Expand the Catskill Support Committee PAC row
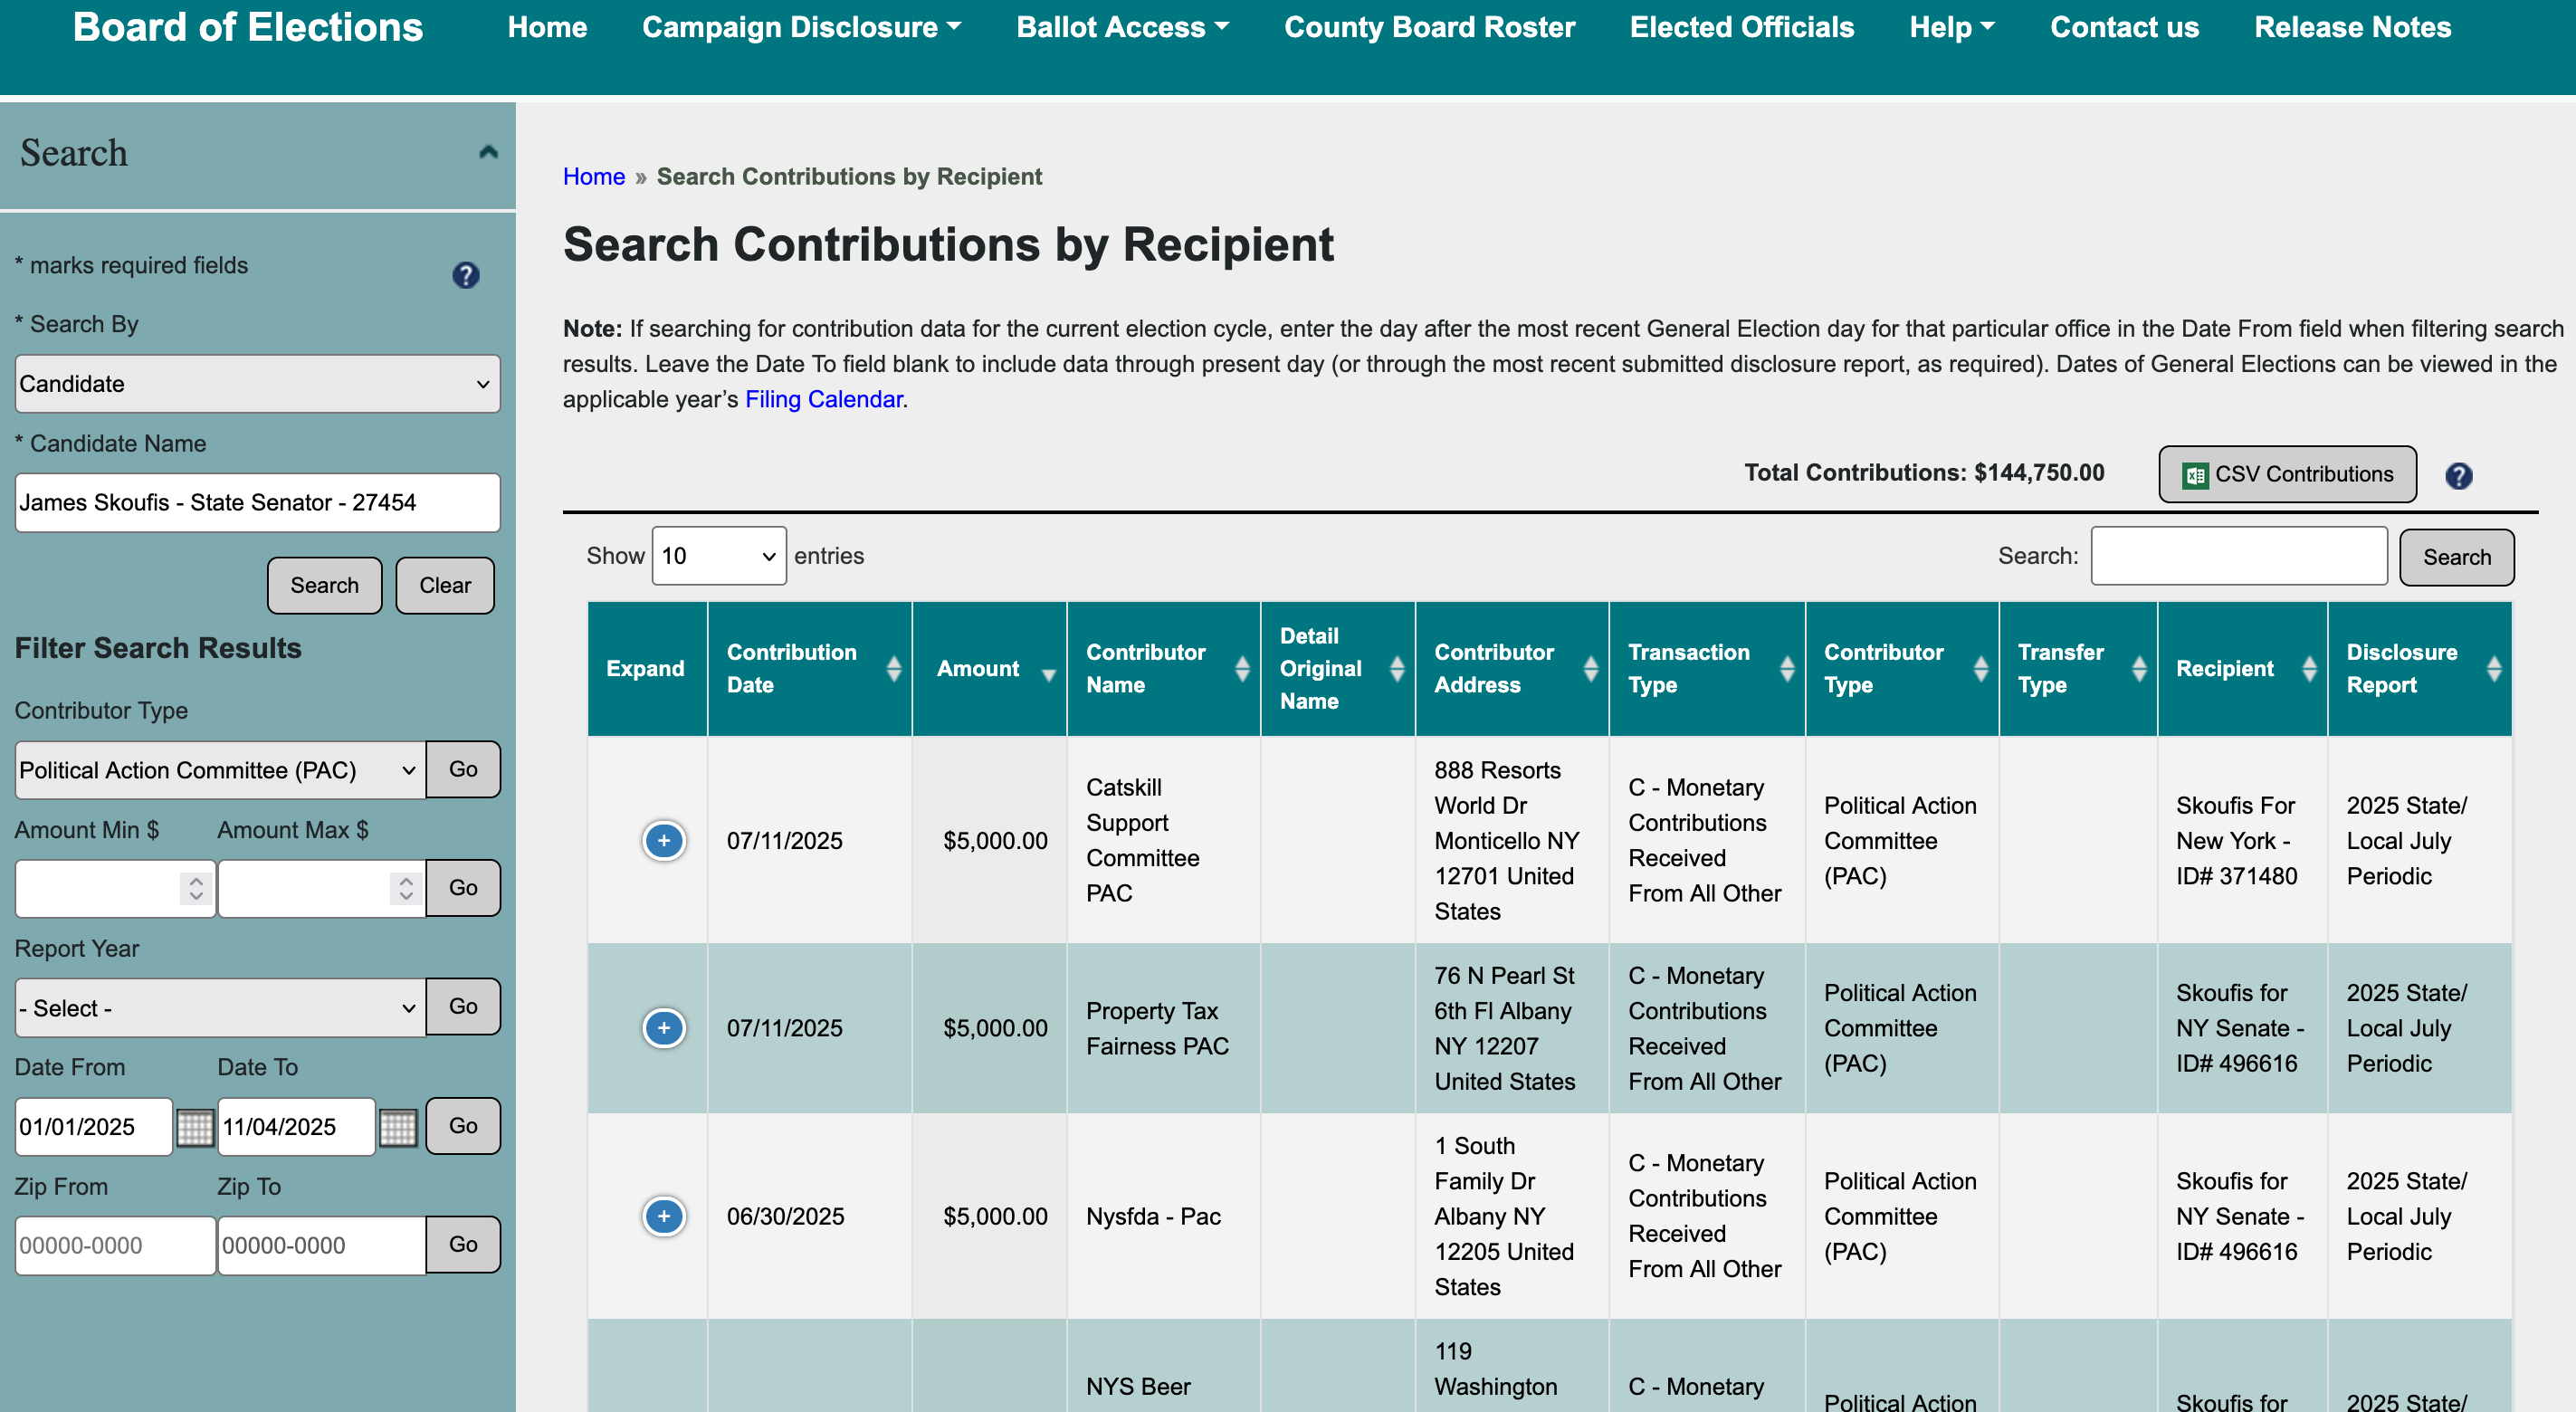The height and width of the screenshot is (1412, 2576). click(x=663, y=840)
